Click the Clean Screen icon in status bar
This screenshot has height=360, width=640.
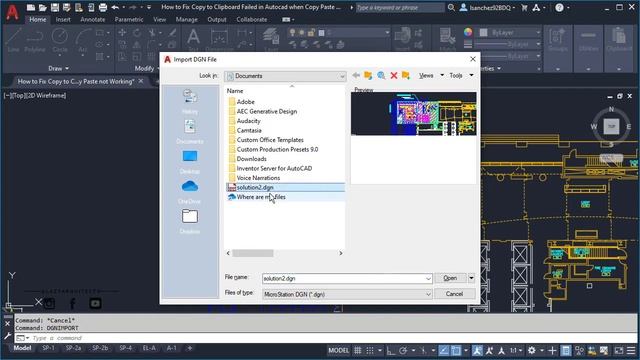[619, 350]
